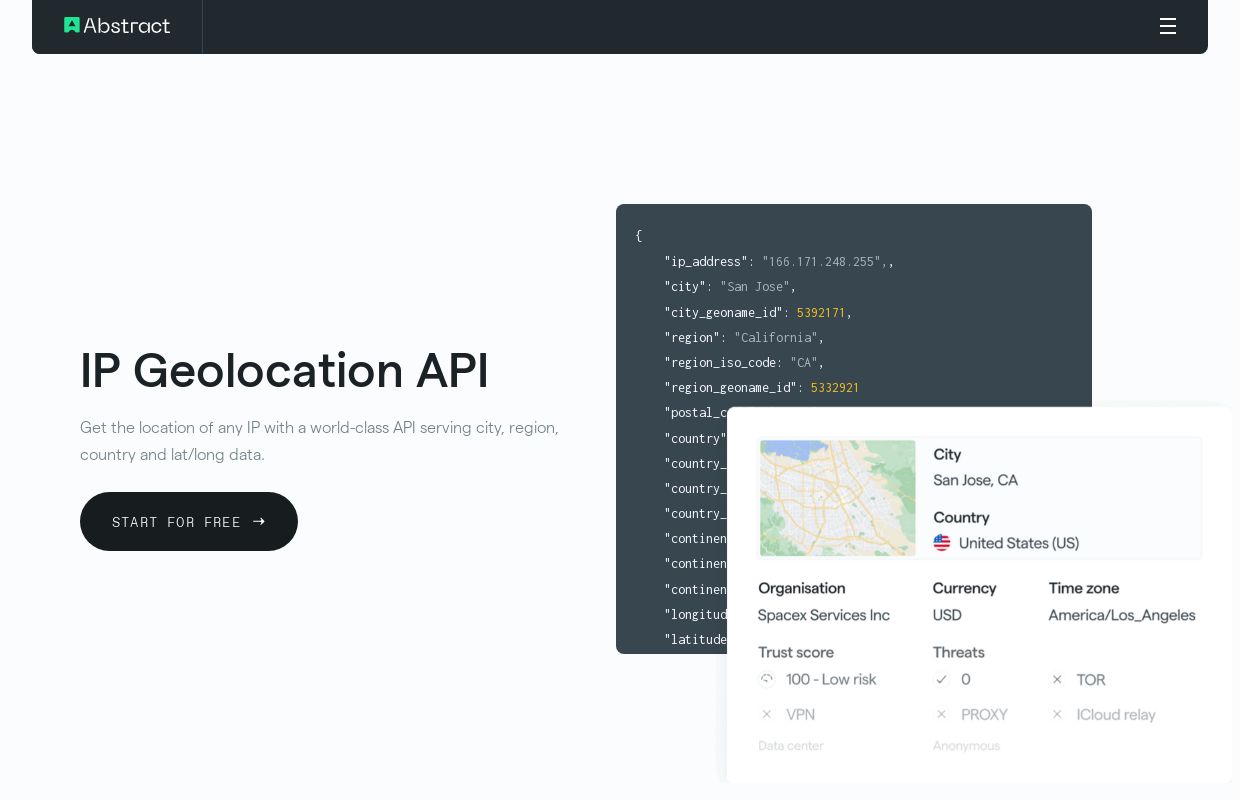Click the Anonymous label

[x=966, y=746]
